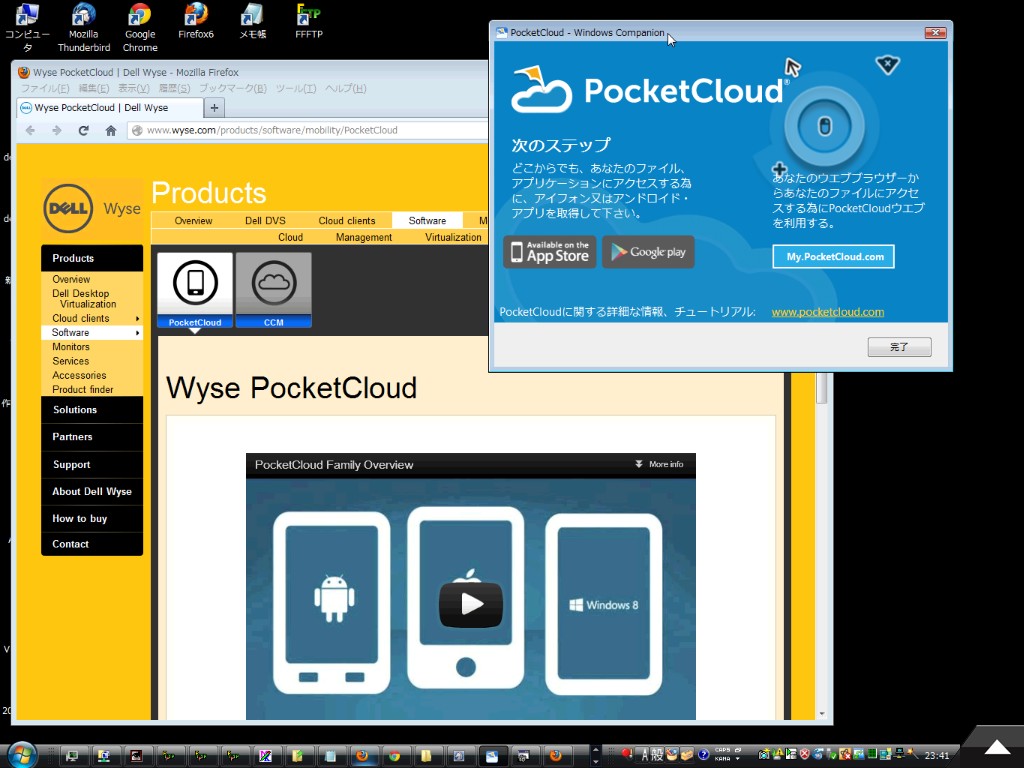Click the Google play badge
This screenshot has width=1024, height=768.
(x=648, y=252)
